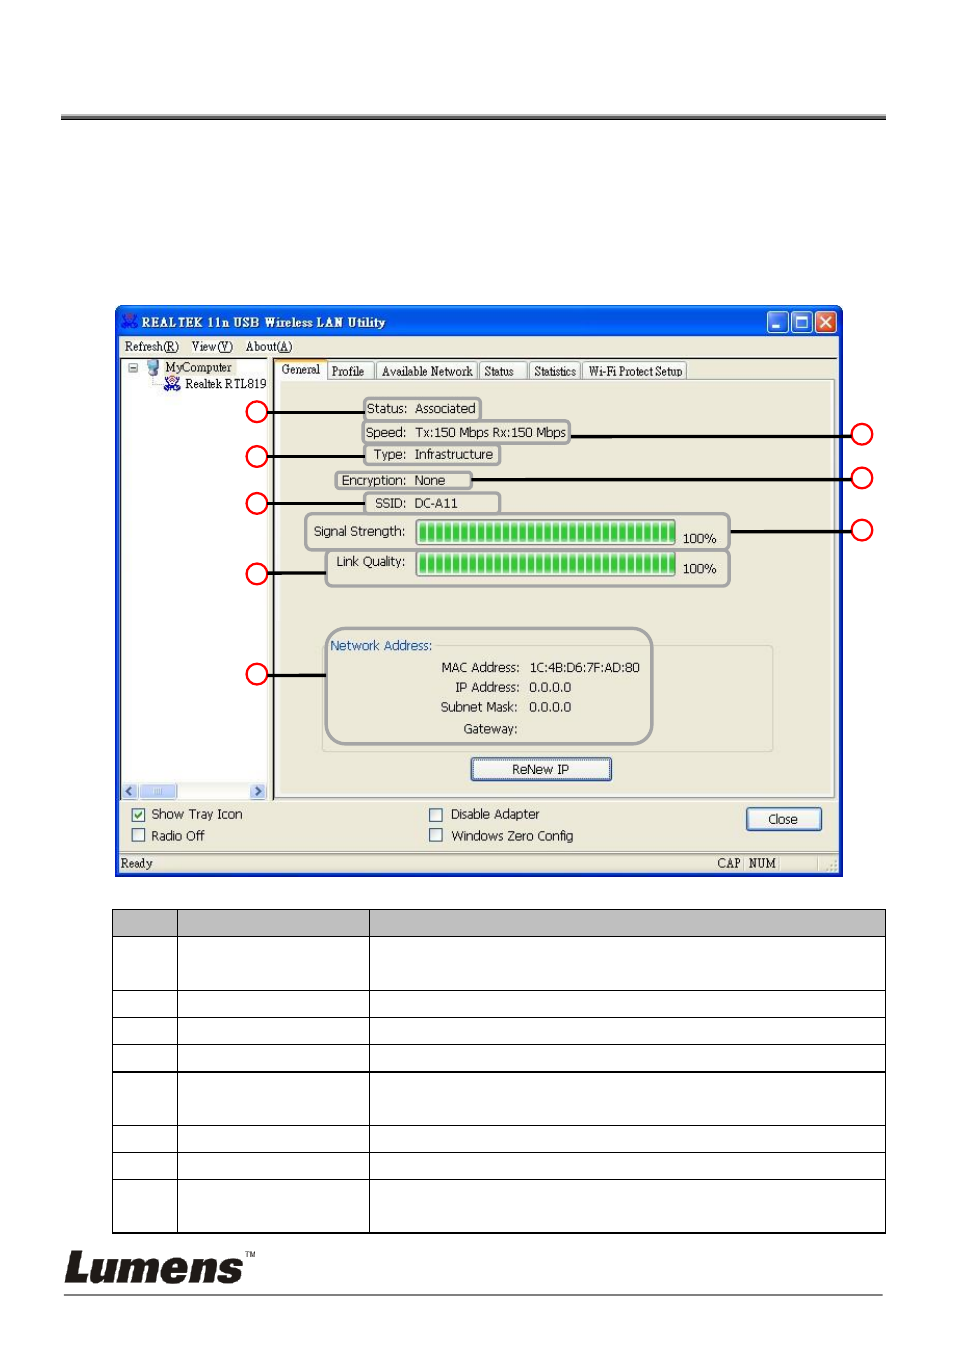The width and height of the screenshot is (953, 1352).
Task: Click the MAC Address '1C:4B:D6:7F:AD:80'
Action: point(585,668)
